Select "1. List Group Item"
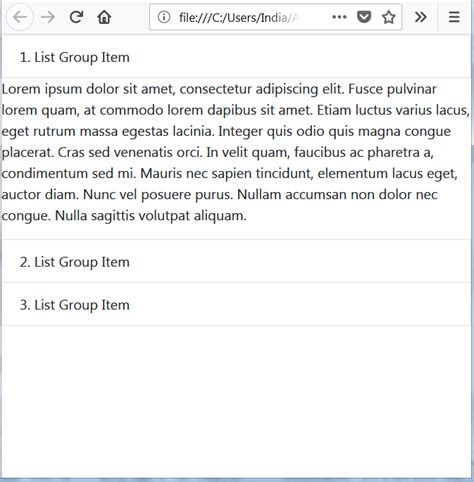474x482 pixels. [236, 57]
